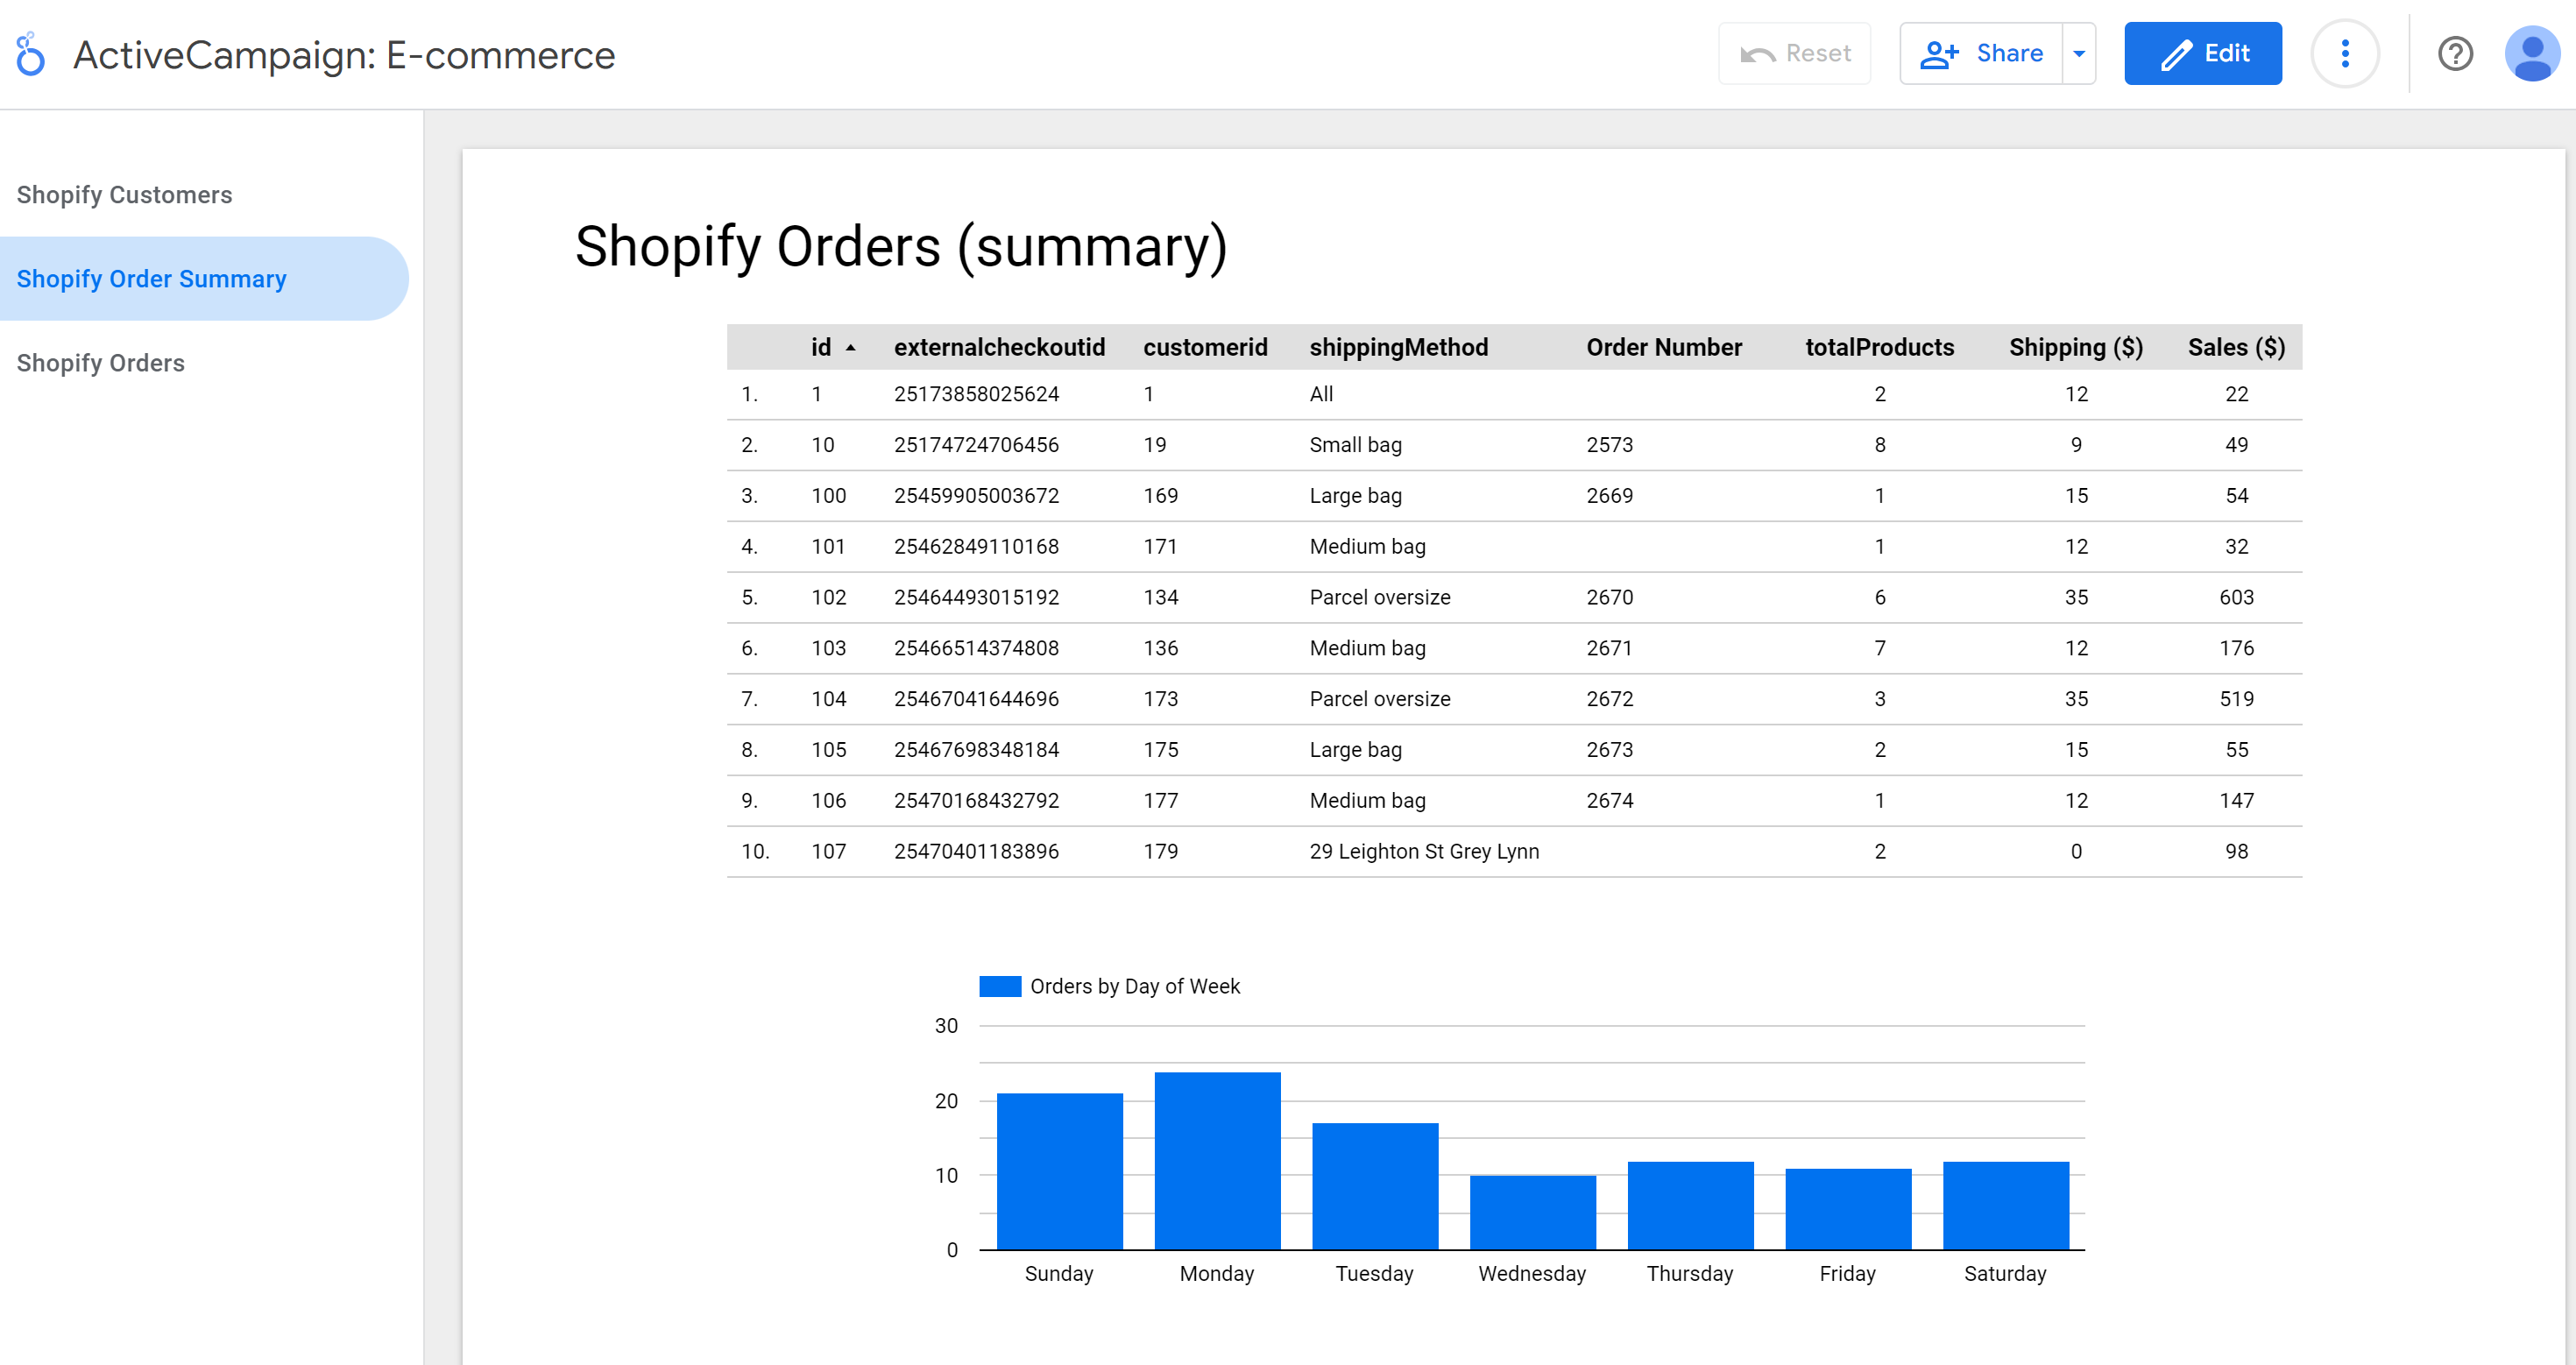Select the Thursday bar in chart
Screen dimensions: 2576x1365
[1690, 1206]
